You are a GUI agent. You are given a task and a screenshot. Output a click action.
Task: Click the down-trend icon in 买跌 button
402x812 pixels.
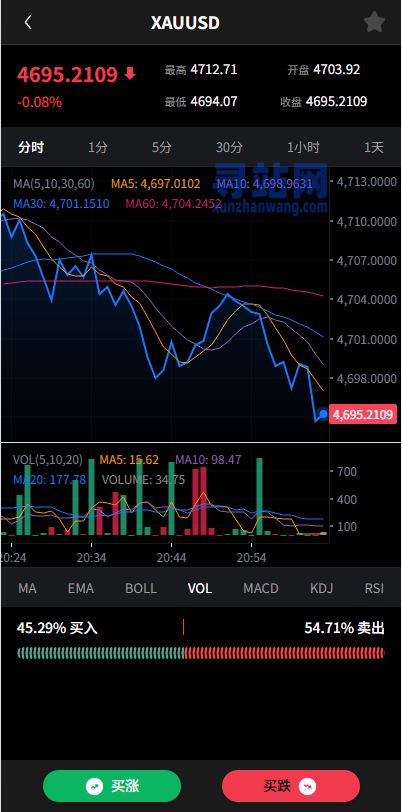pyautogui.click(x=308, y=786)
